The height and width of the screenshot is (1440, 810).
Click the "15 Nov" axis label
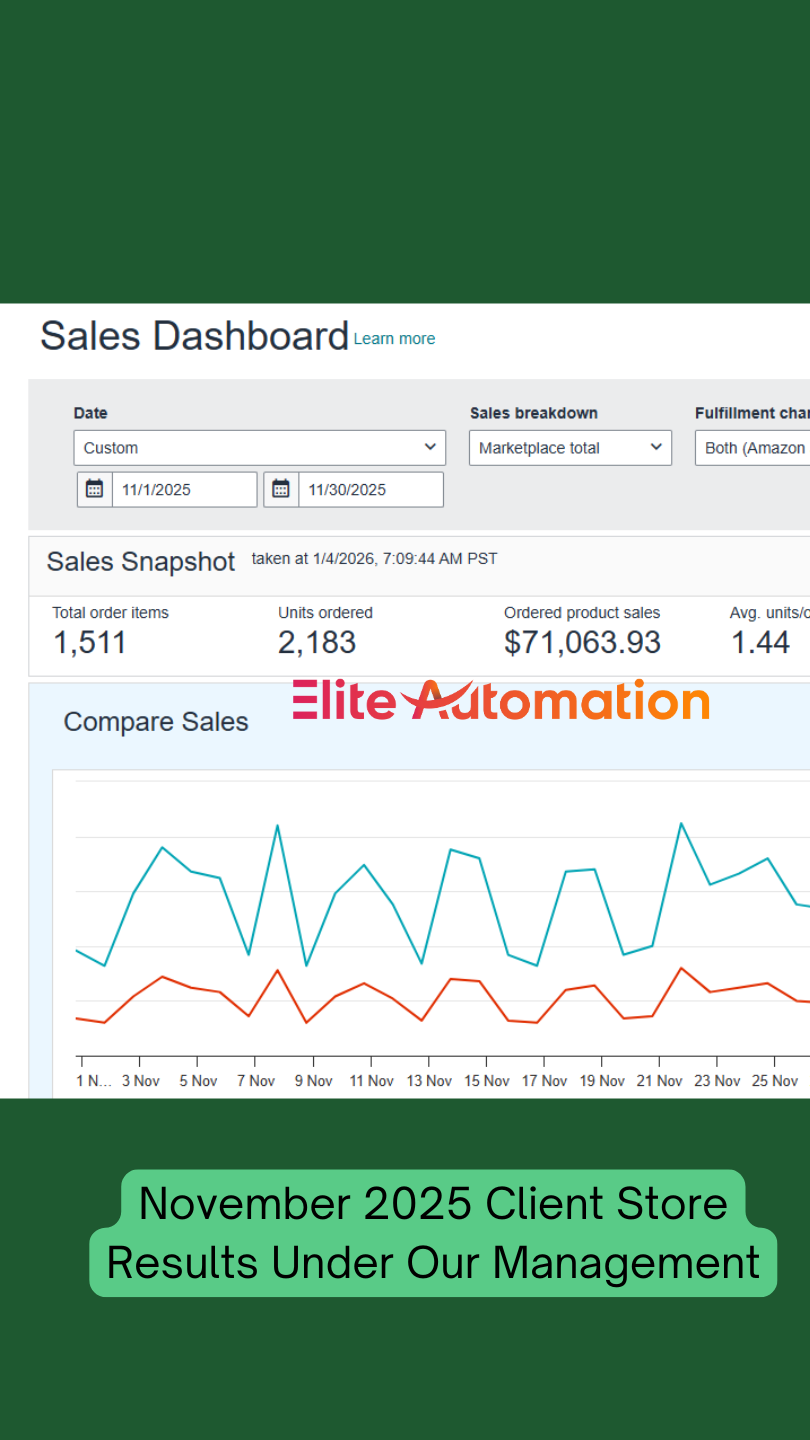tap(487, 1081)
